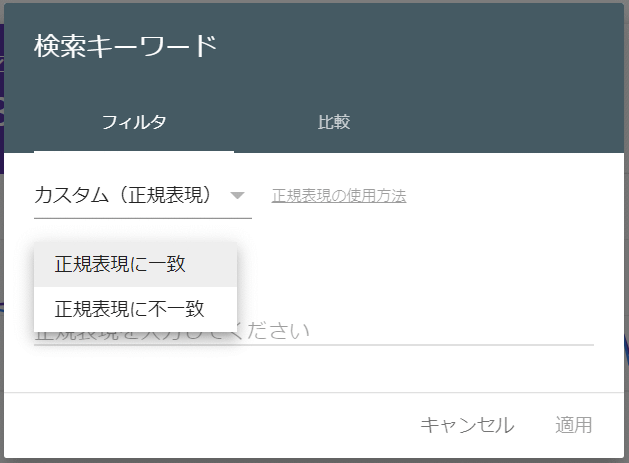629x463 pixels.
Task: Click the 適用 button
Action: pos(574,425)
